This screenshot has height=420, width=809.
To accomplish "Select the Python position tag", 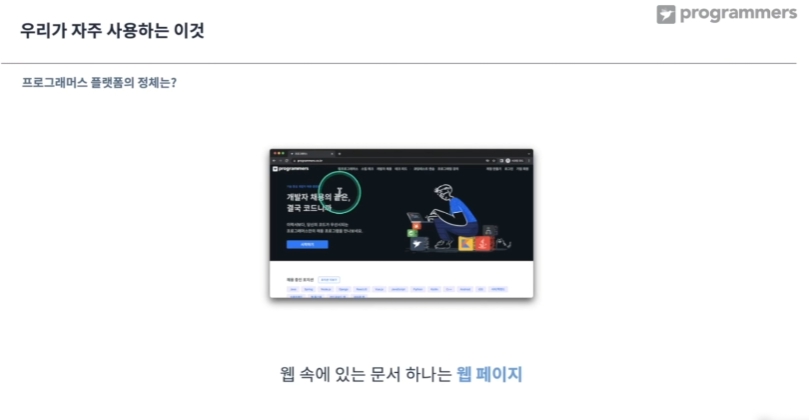I will coord(418,289).
